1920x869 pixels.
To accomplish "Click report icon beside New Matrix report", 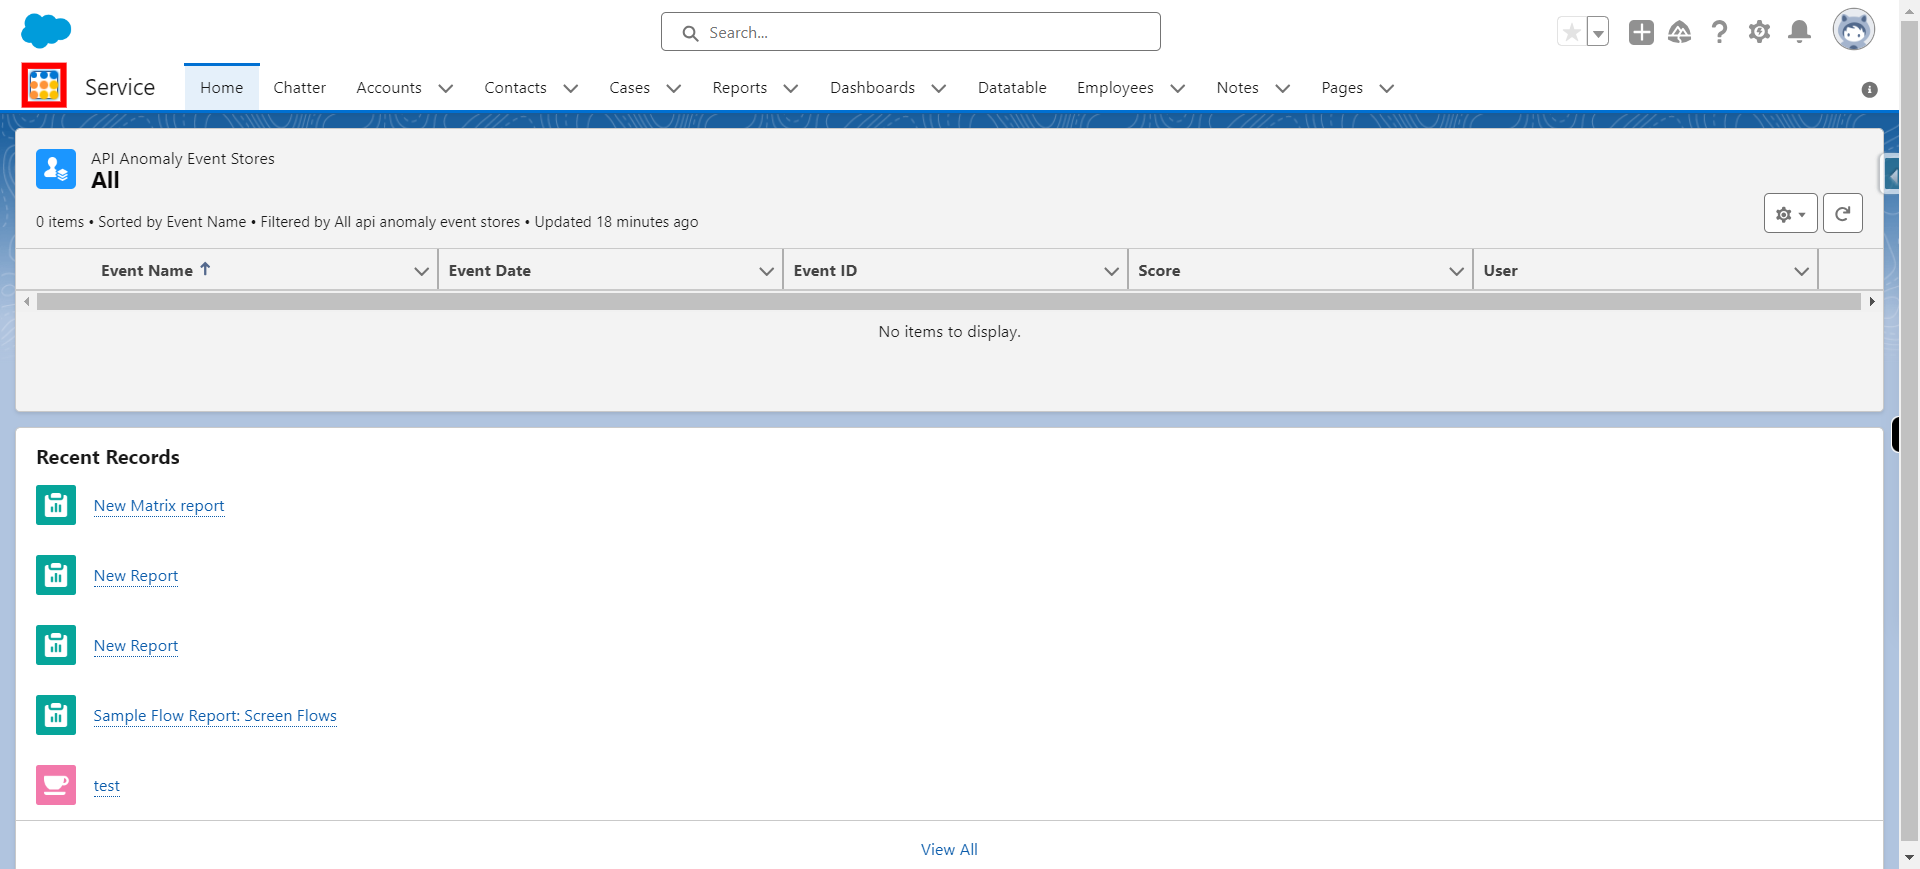I will coord(56,505).
